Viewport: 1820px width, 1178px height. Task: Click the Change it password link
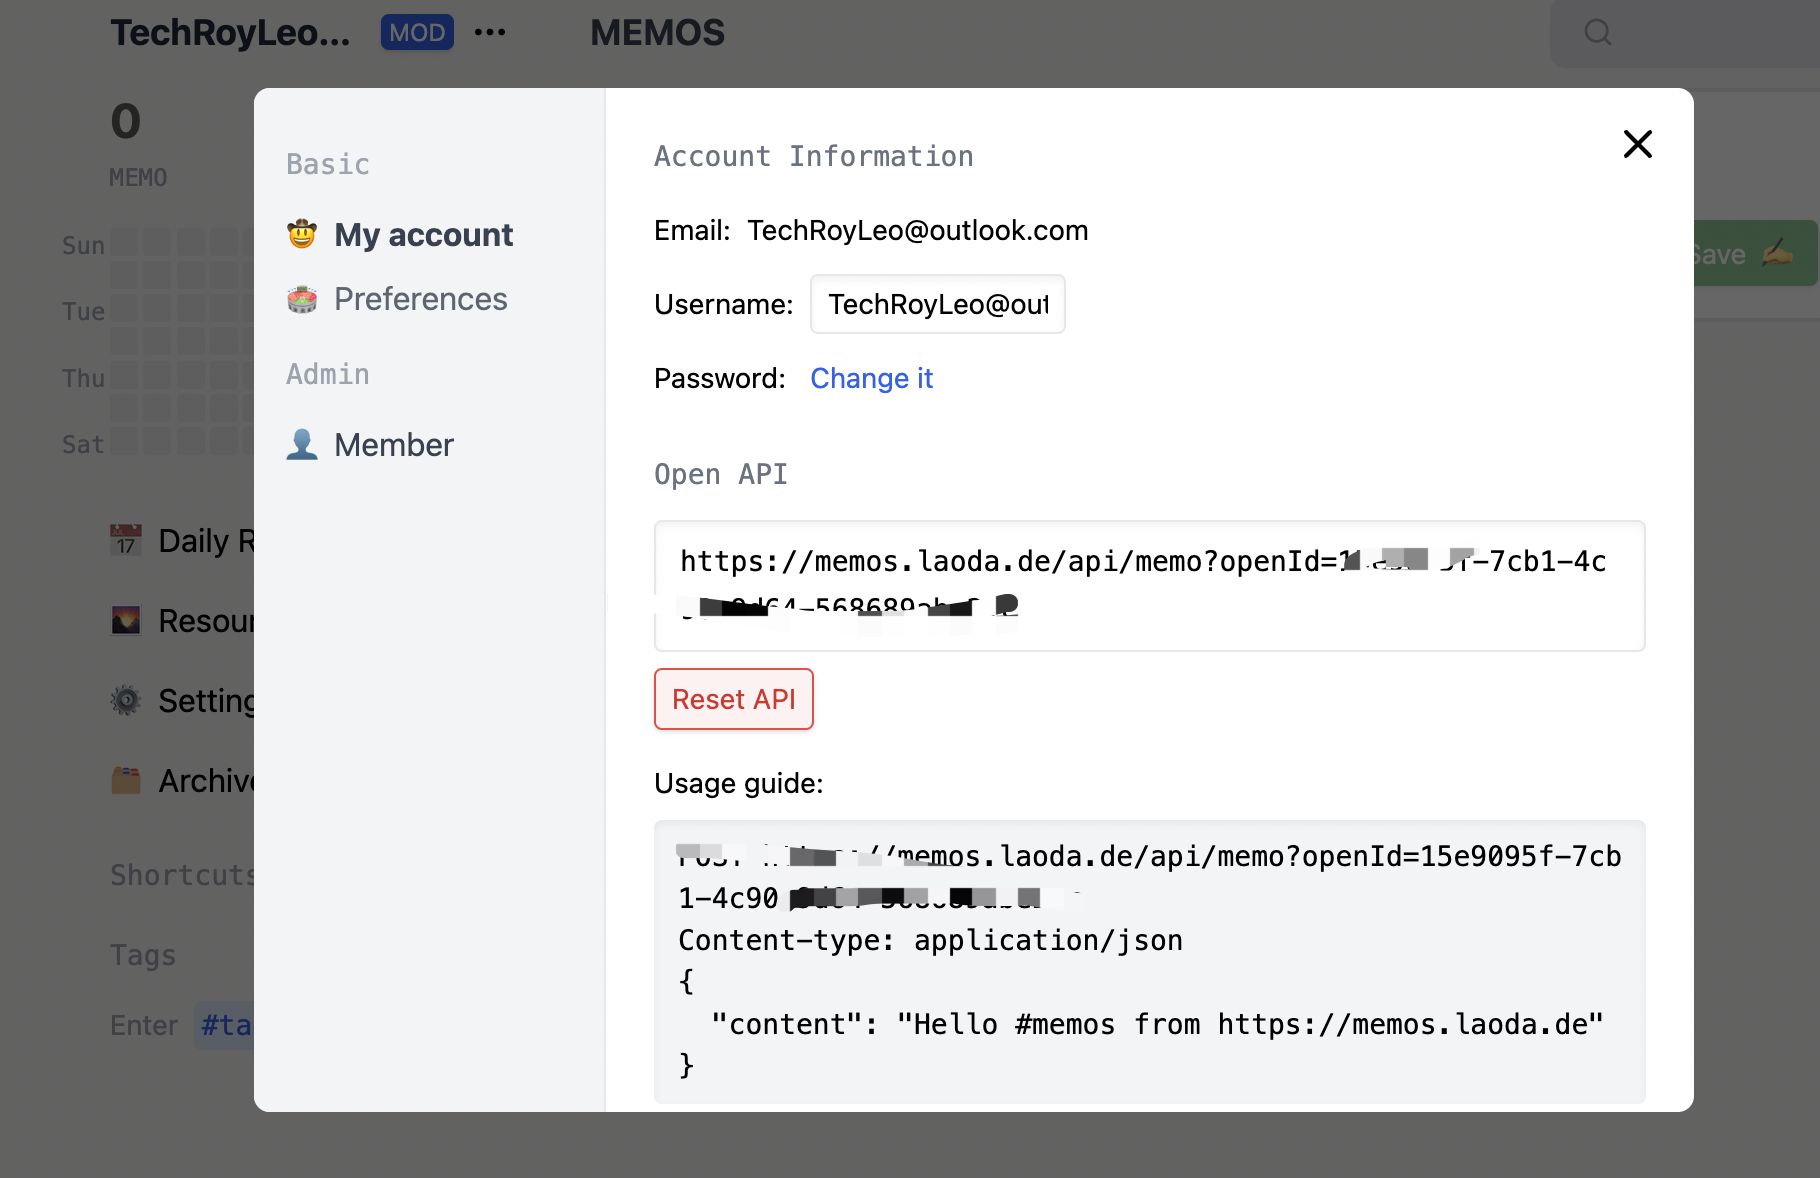871,378
